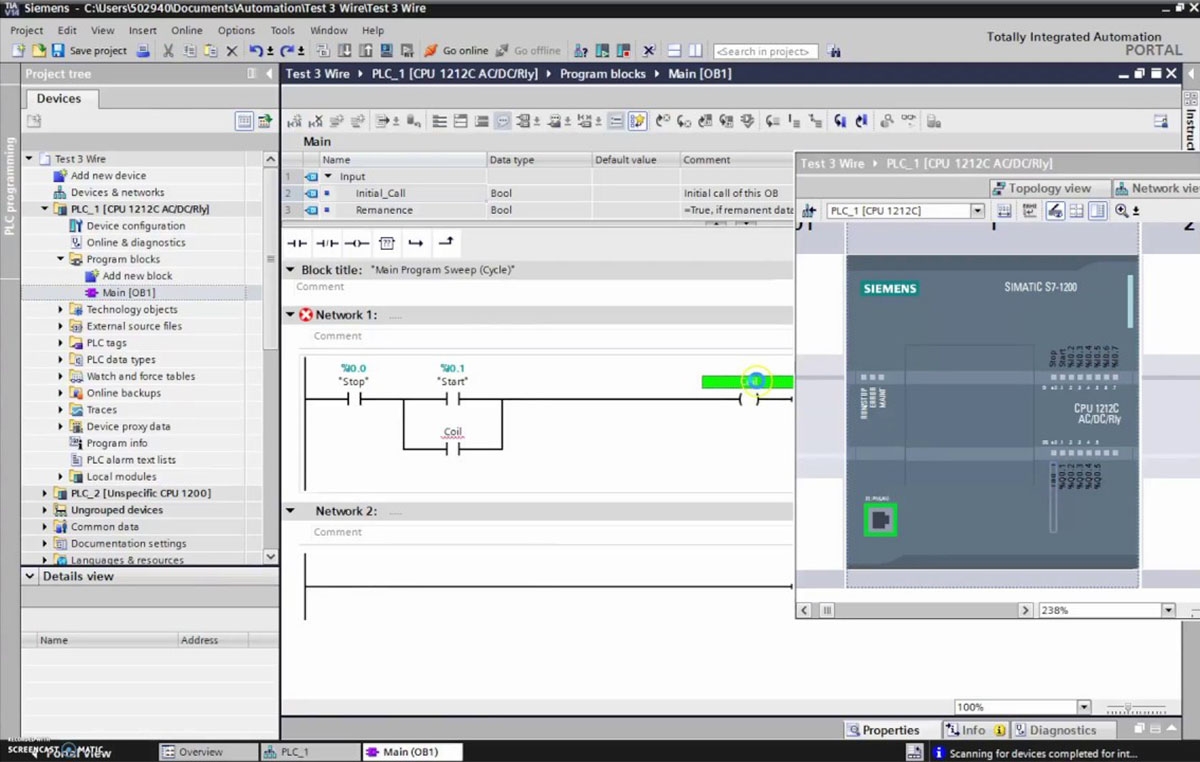
Task: Click the zoom slider in the editor footer
Action: coord(1136,707)
